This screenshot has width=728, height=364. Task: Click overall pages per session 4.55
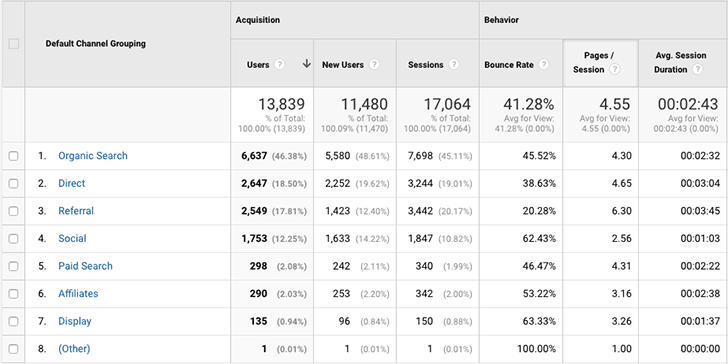click(x=615, y=104)
